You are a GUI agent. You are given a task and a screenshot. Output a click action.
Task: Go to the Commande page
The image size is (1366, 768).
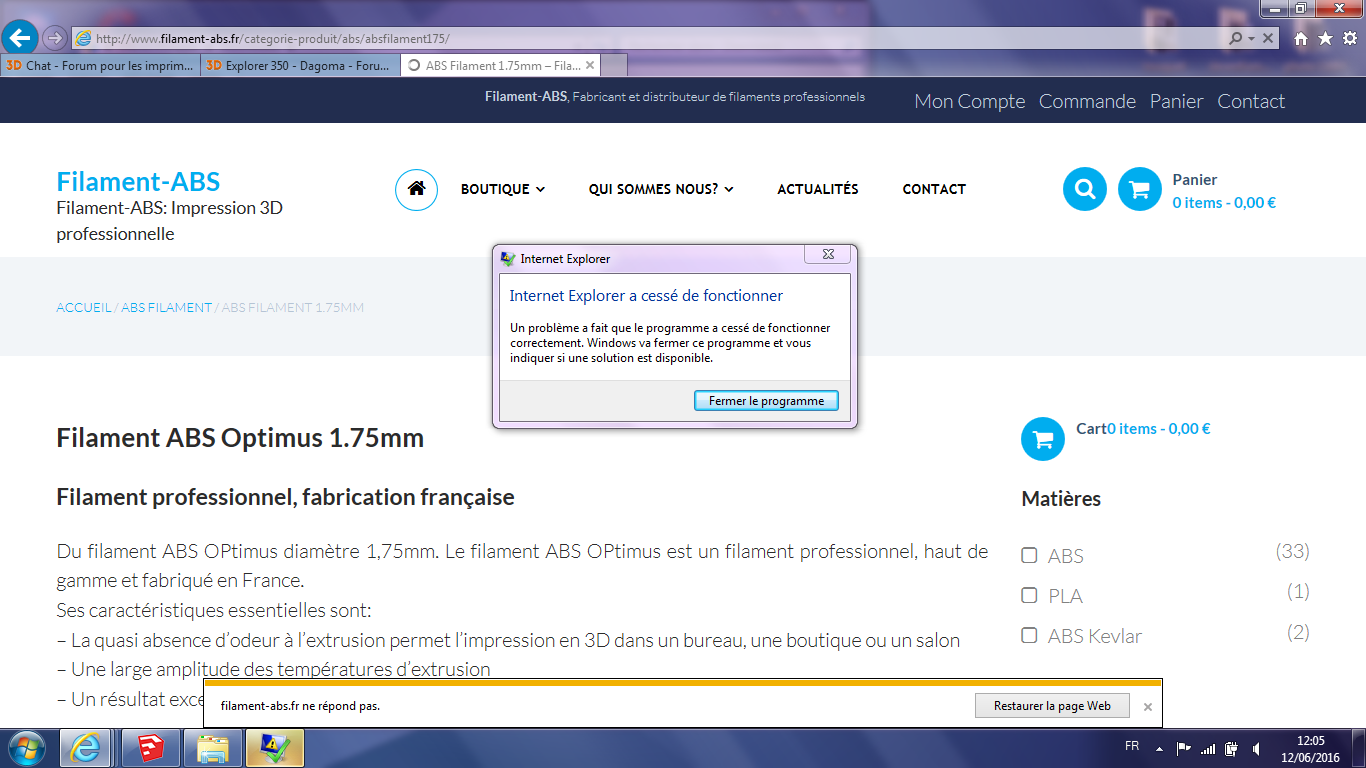pos(1087,101)
